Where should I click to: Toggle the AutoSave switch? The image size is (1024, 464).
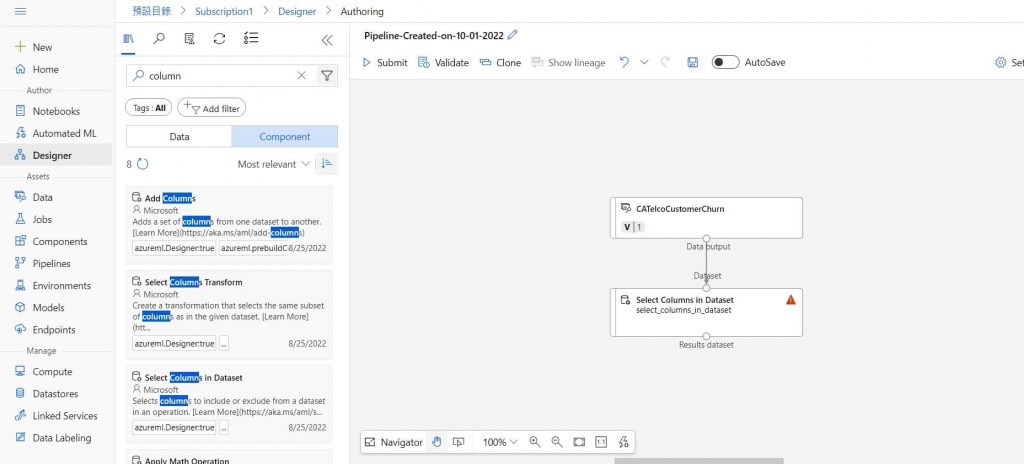coord(726,63)
